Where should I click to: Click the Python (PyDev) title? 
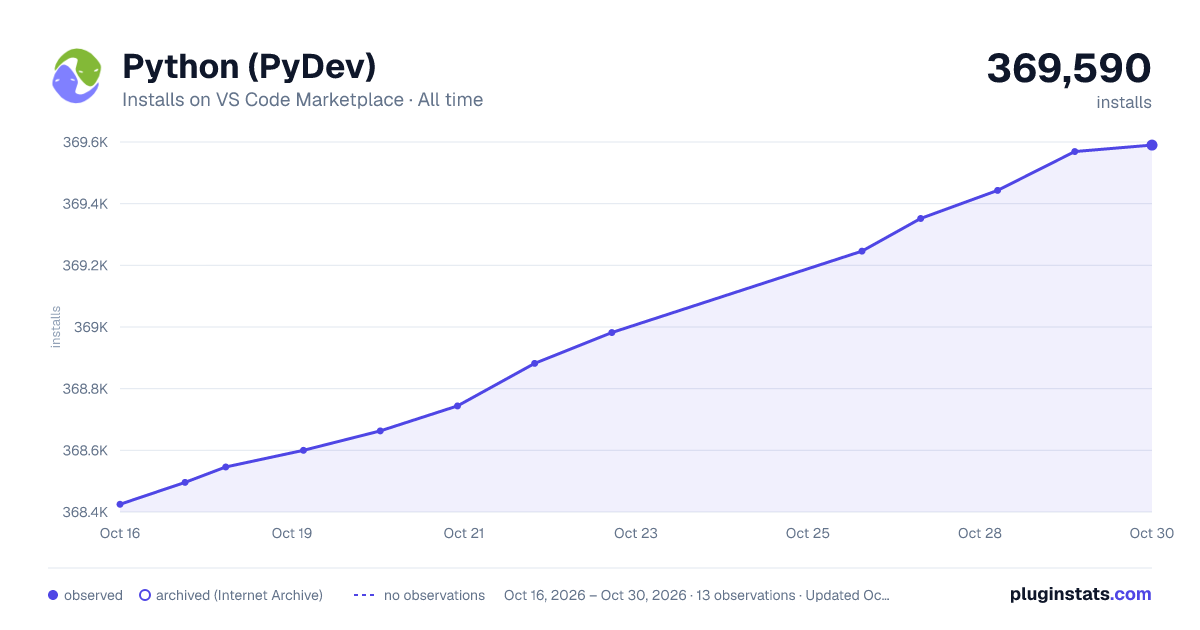[249, 67]
